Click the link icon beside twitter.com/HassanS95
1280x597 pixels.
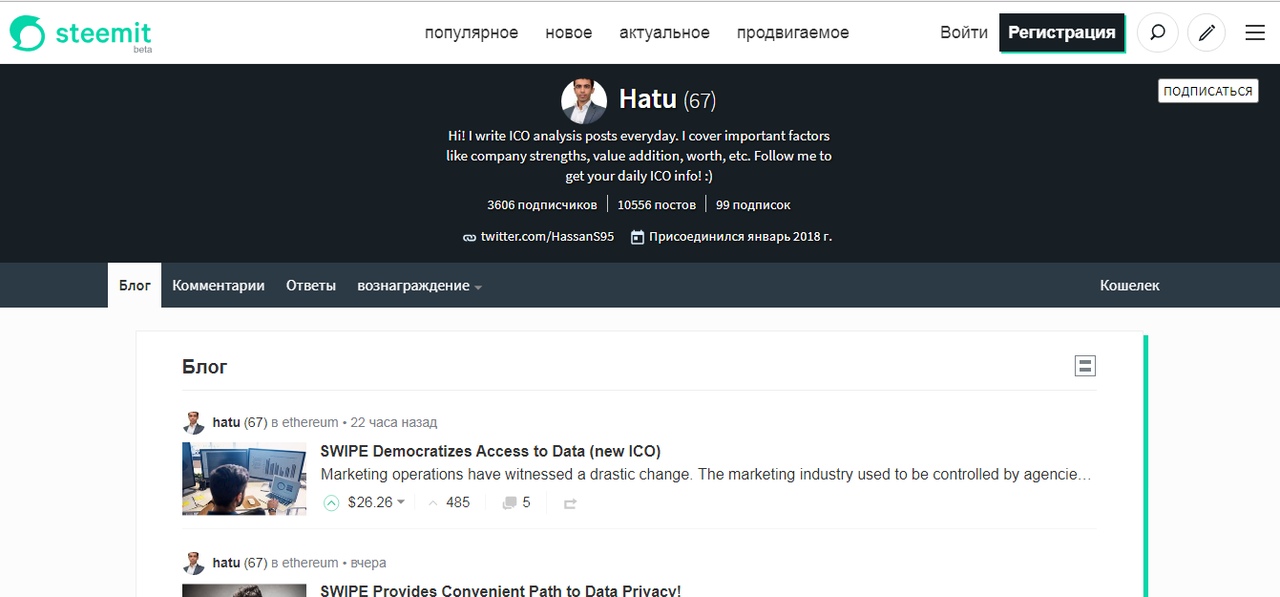(469, 237)
